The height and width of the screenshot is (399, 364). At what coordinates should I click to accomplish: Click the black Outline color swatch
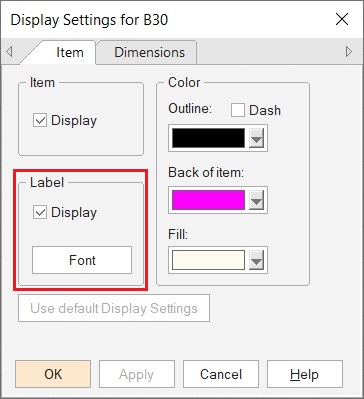click(208, 138)
